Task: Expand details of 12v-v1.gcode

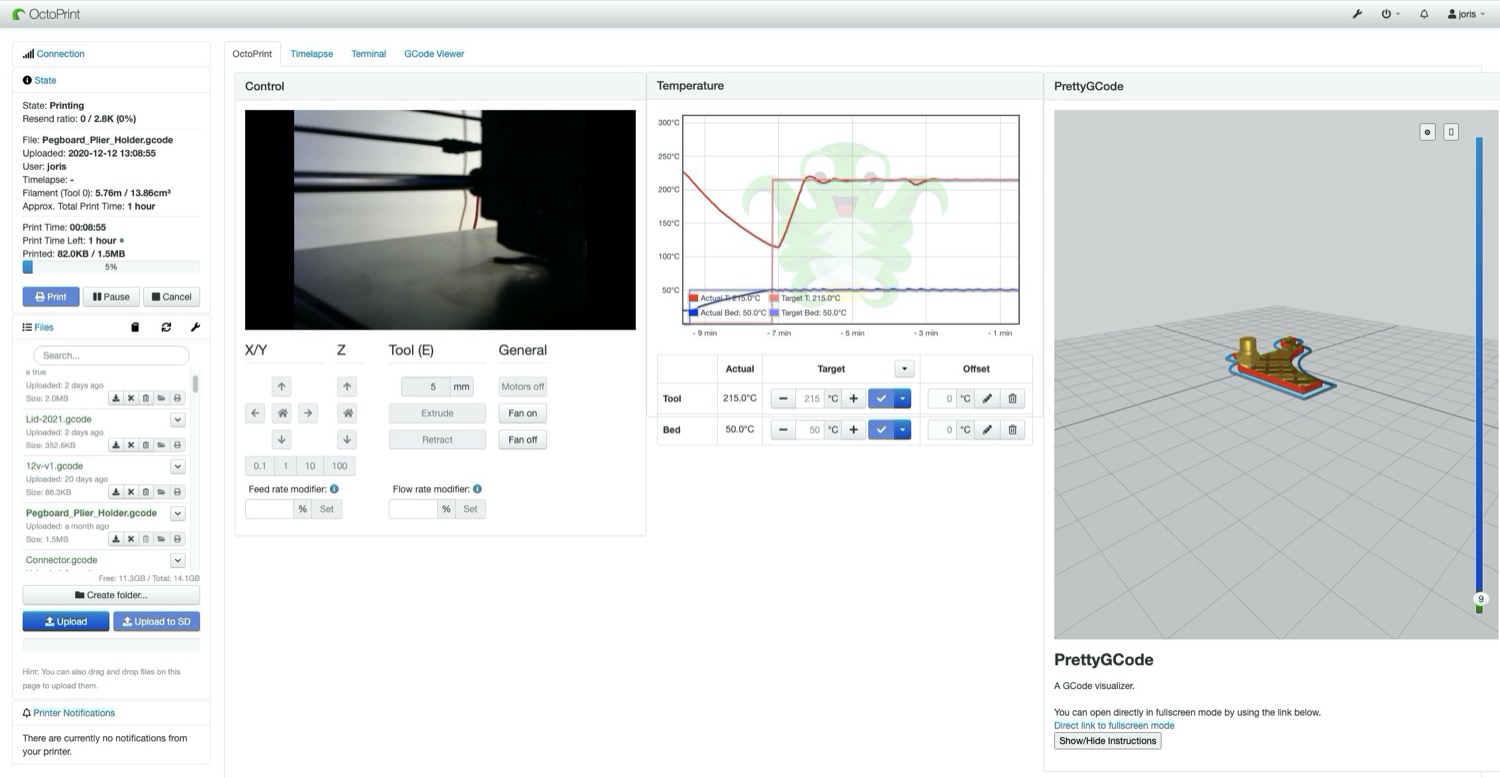Action: [178, 467]
